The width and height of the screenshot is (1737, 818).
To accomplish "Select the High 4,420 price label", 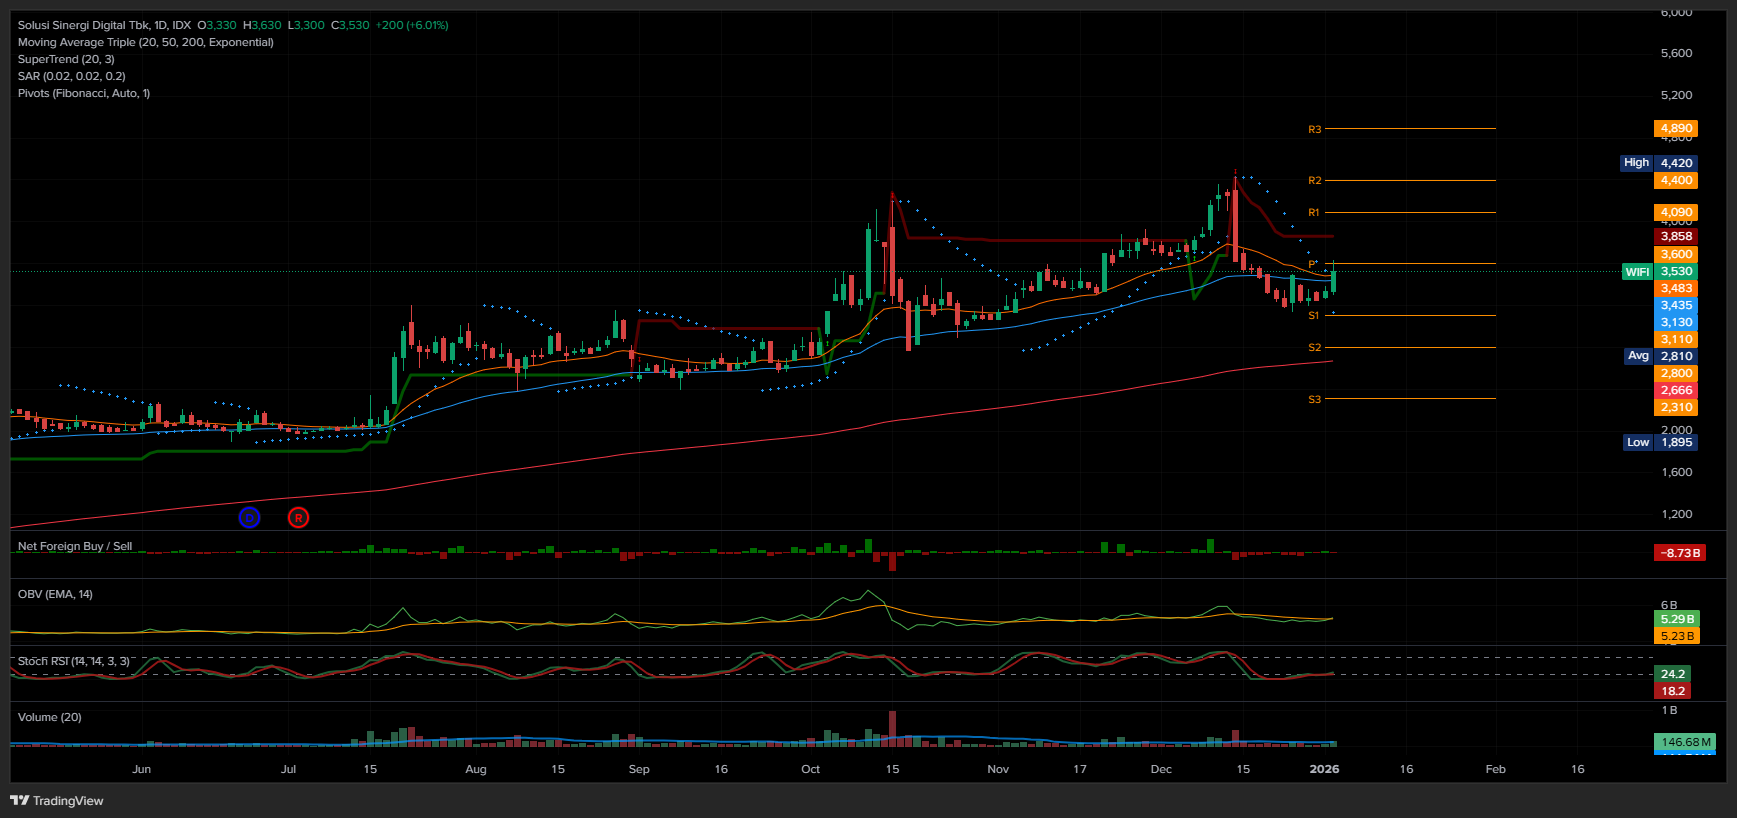I will [1658, 163].
